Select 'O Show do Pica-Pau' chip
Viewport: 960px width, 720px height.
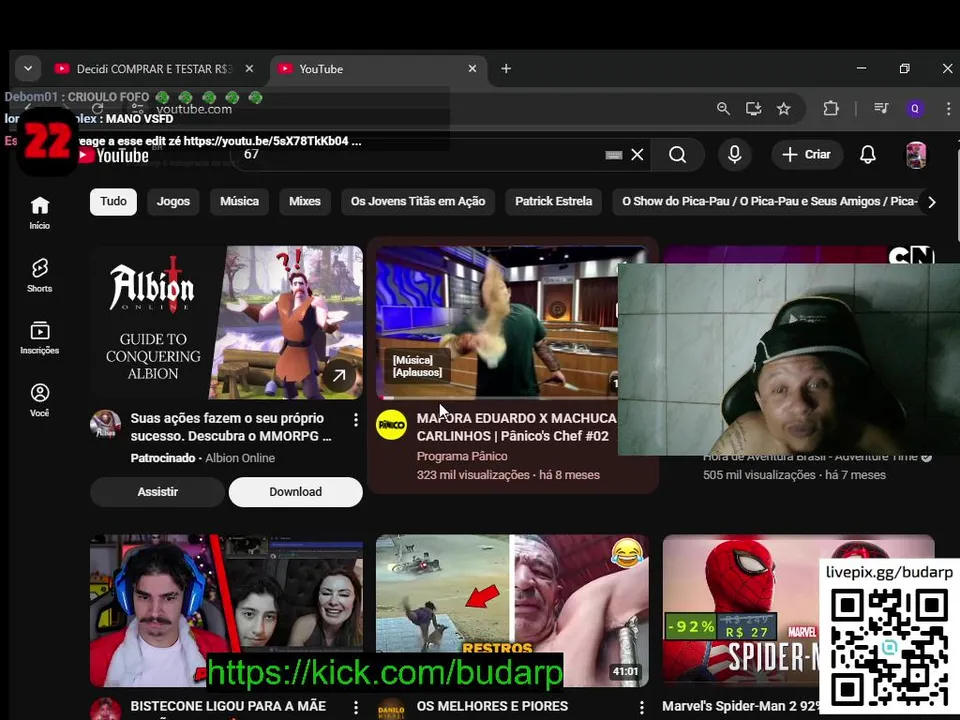click(x=770, y=201)
